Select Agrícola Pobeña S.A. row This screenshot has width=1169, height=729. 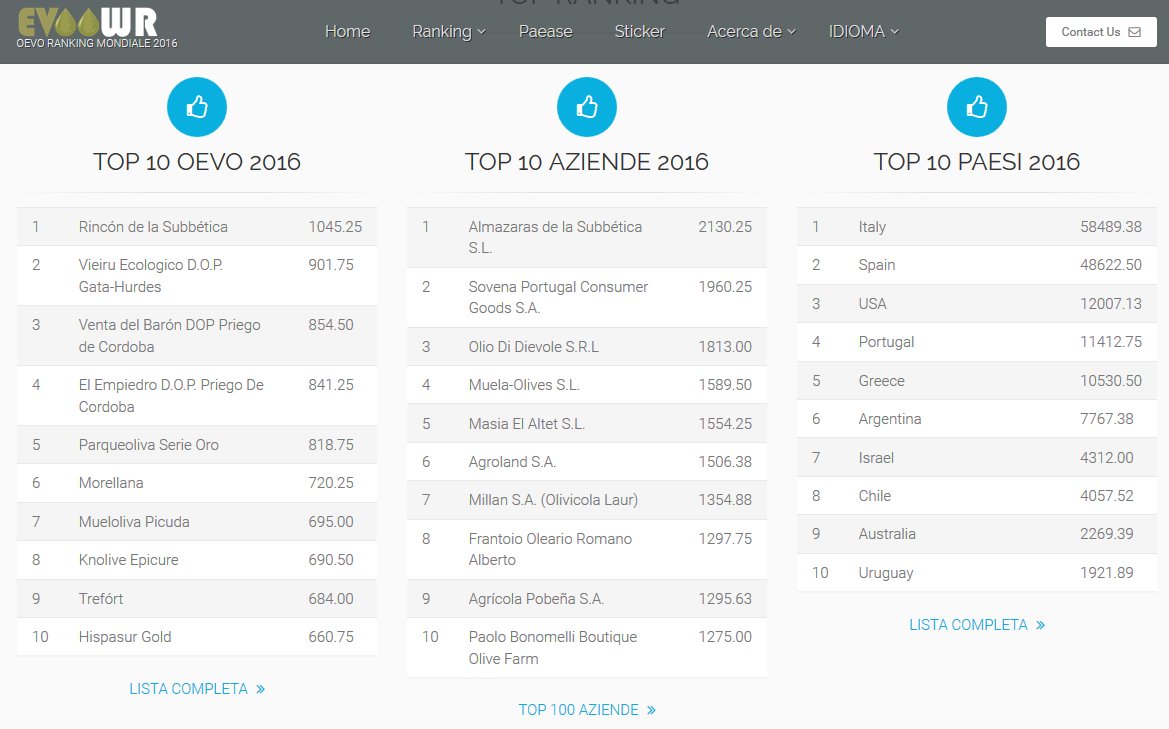coord(587,599)
